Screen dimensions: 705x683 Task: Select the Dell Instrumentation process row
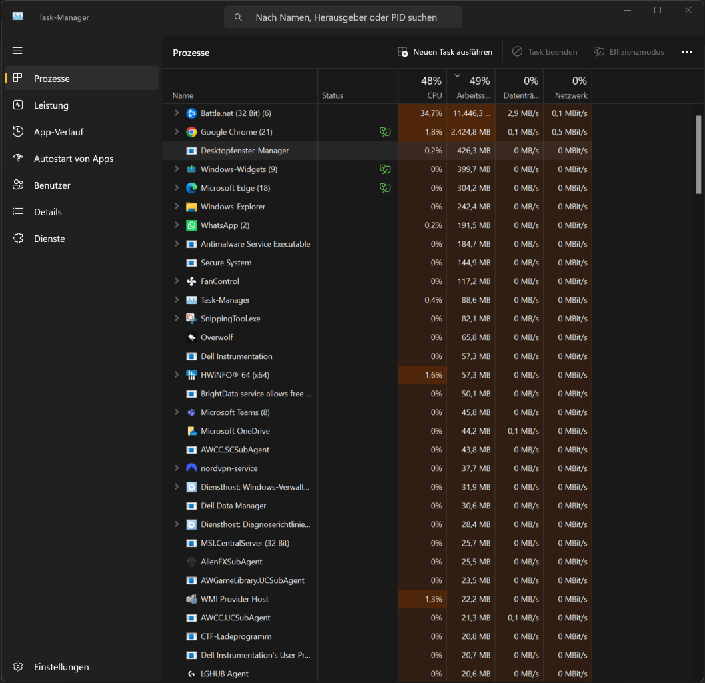377,356
